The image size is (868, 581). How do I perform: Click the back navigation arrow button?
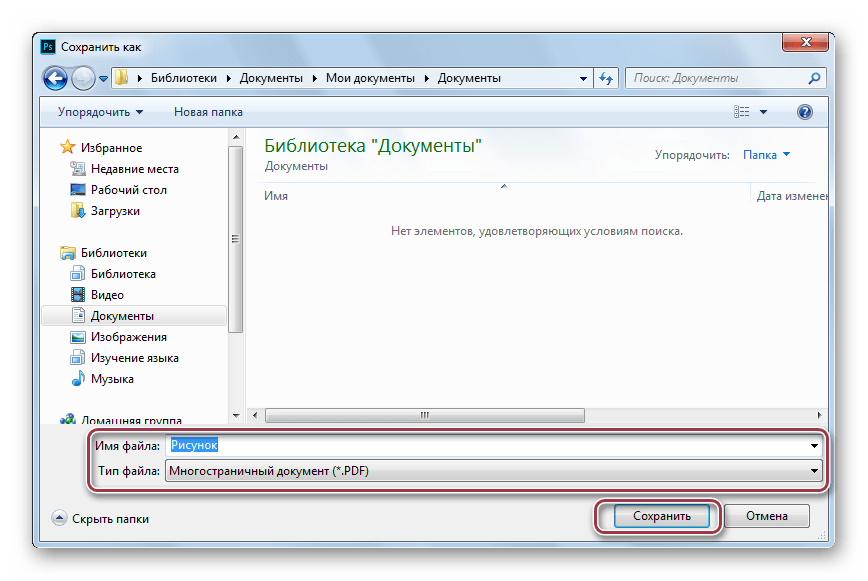pos(55,78)
